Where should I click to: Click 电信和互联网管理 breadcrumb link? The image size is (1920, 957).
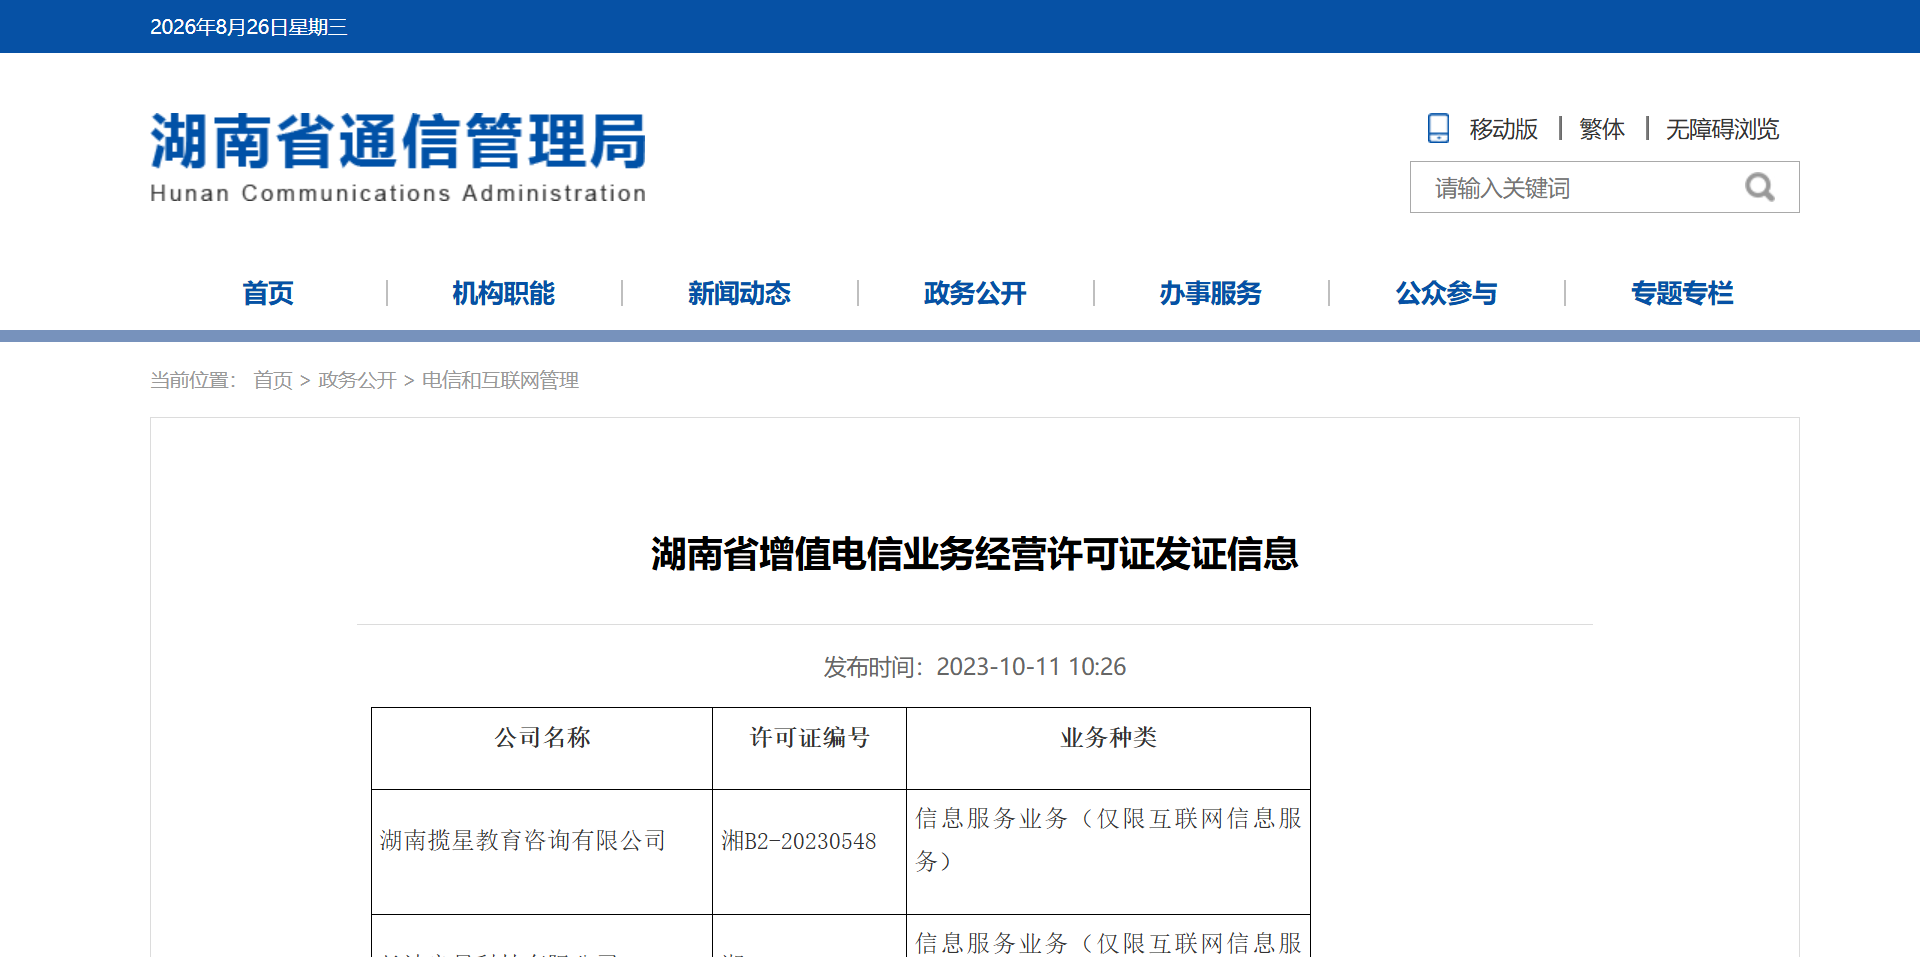500,380
